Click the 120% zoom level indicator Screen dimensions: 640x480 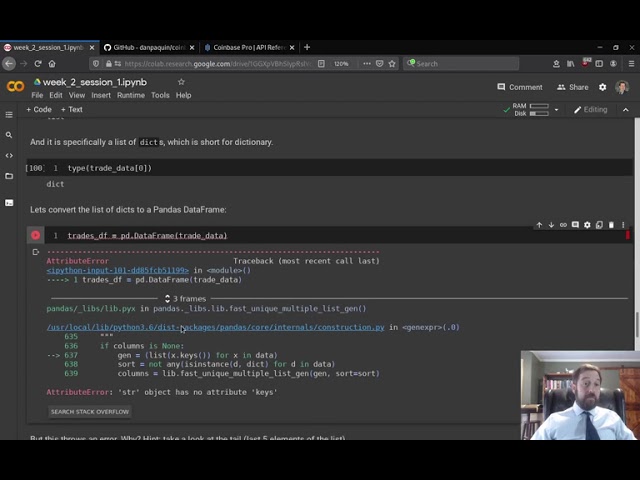pyautogui.click(x=341, y=64)
